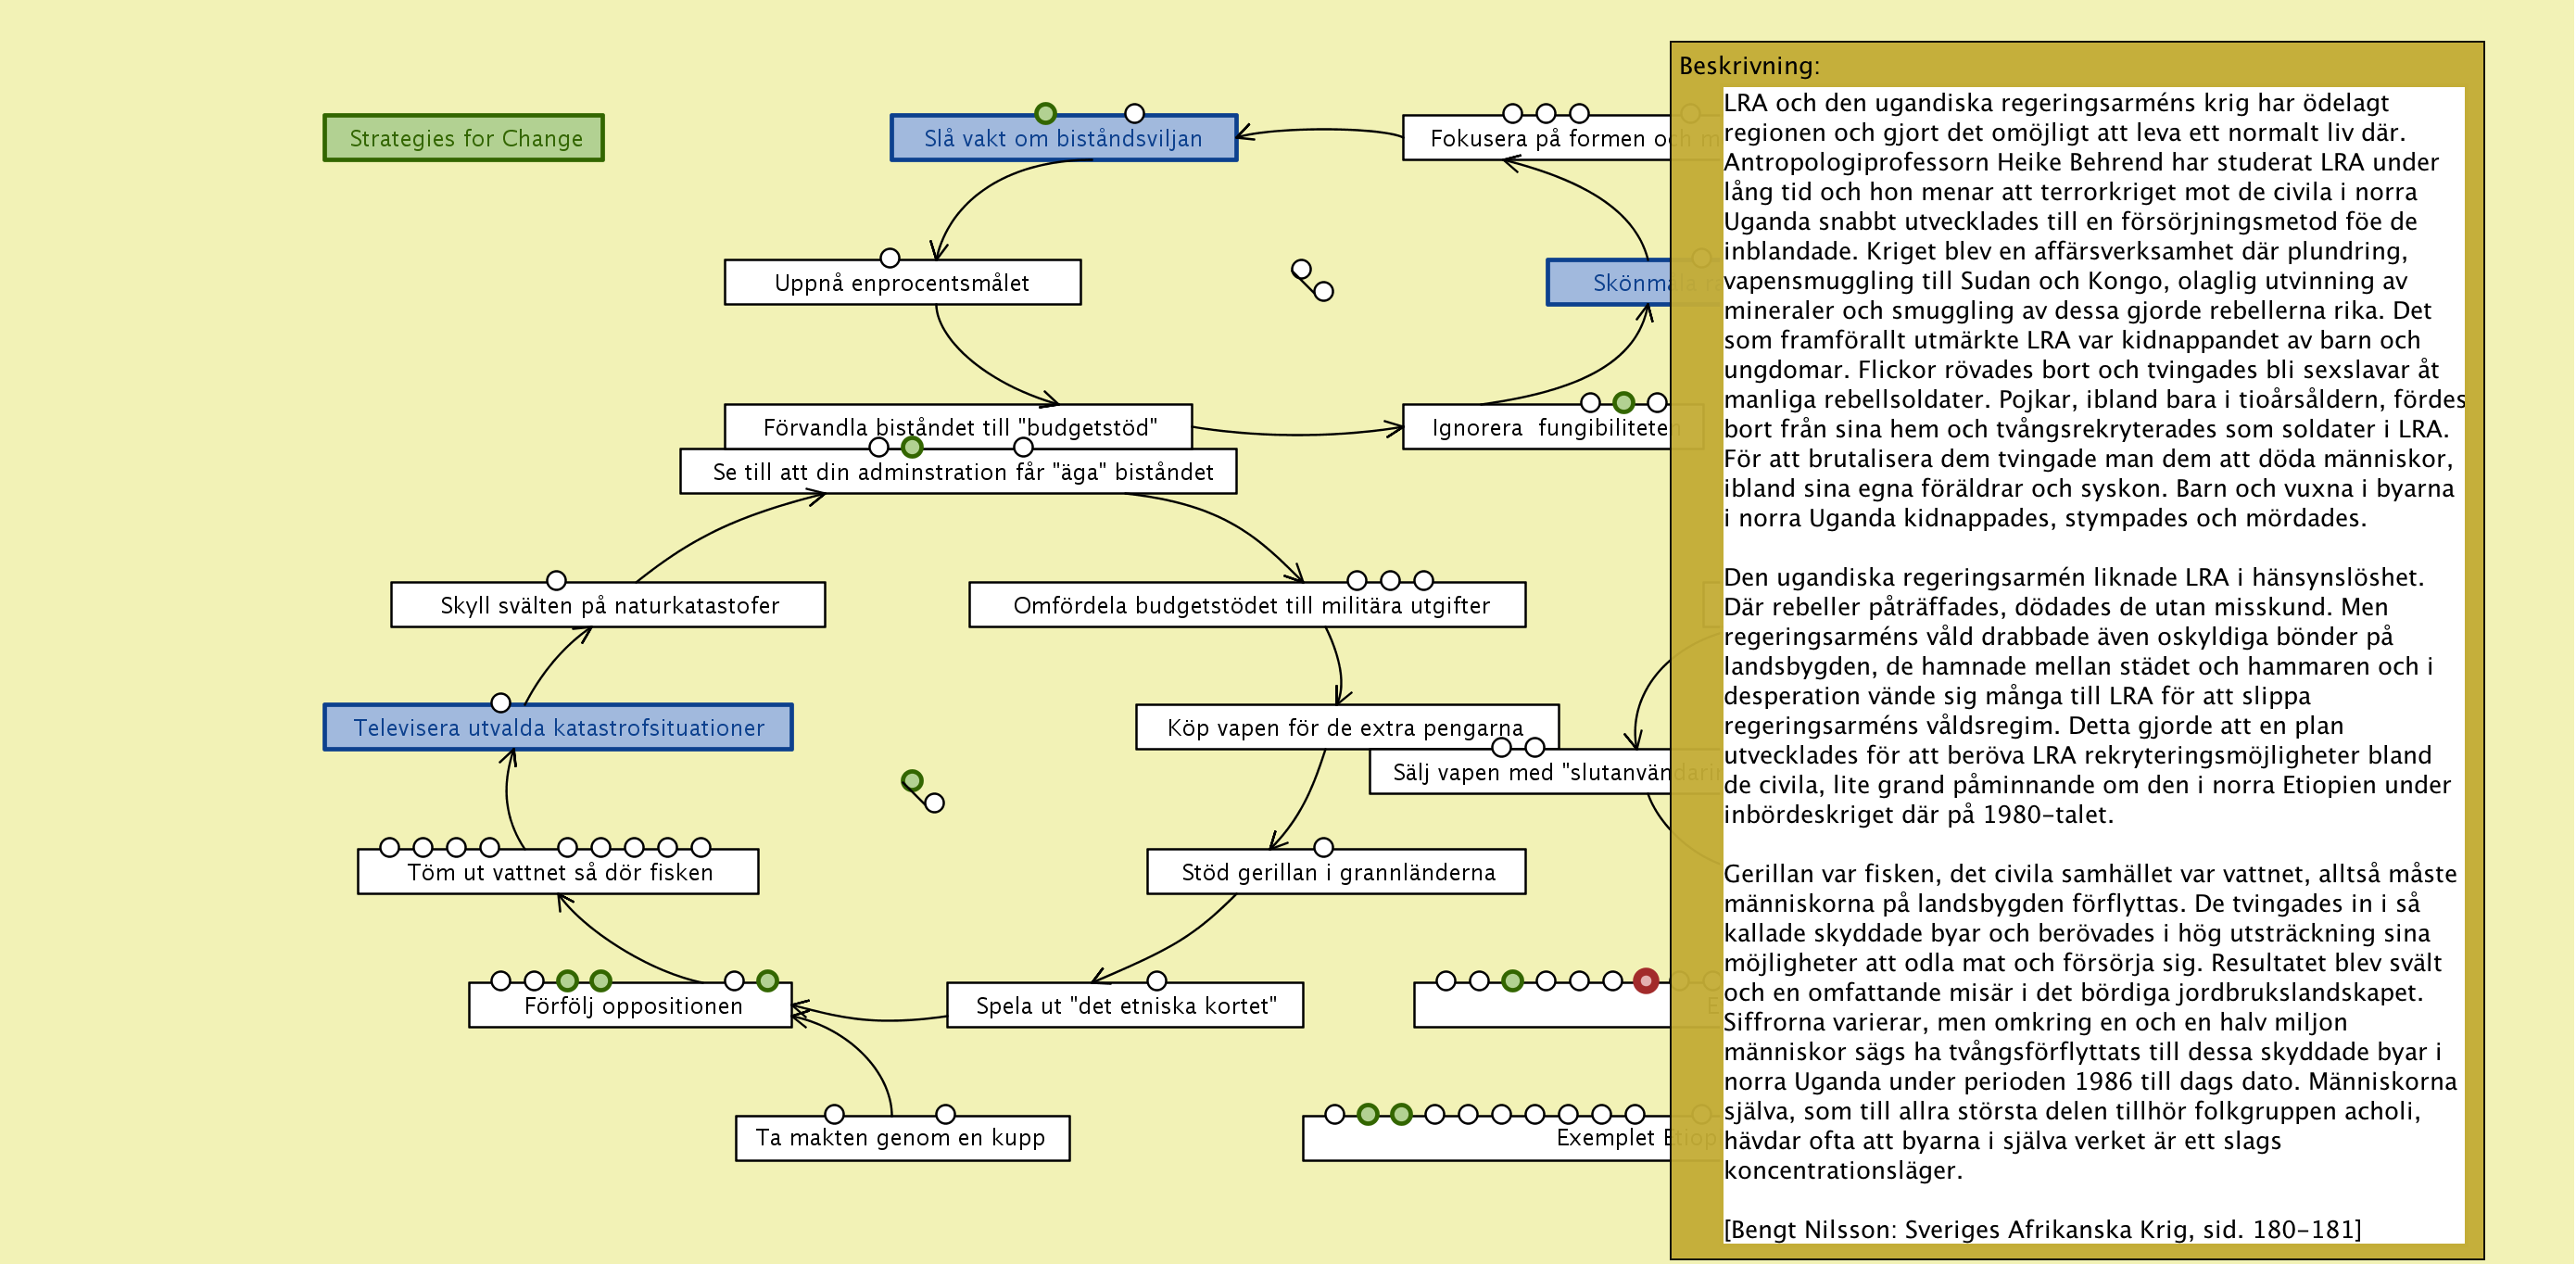Click green circle above Se till att din adminstration
This screenshot has height=1264, width=2576.
(x=911, y=447)
